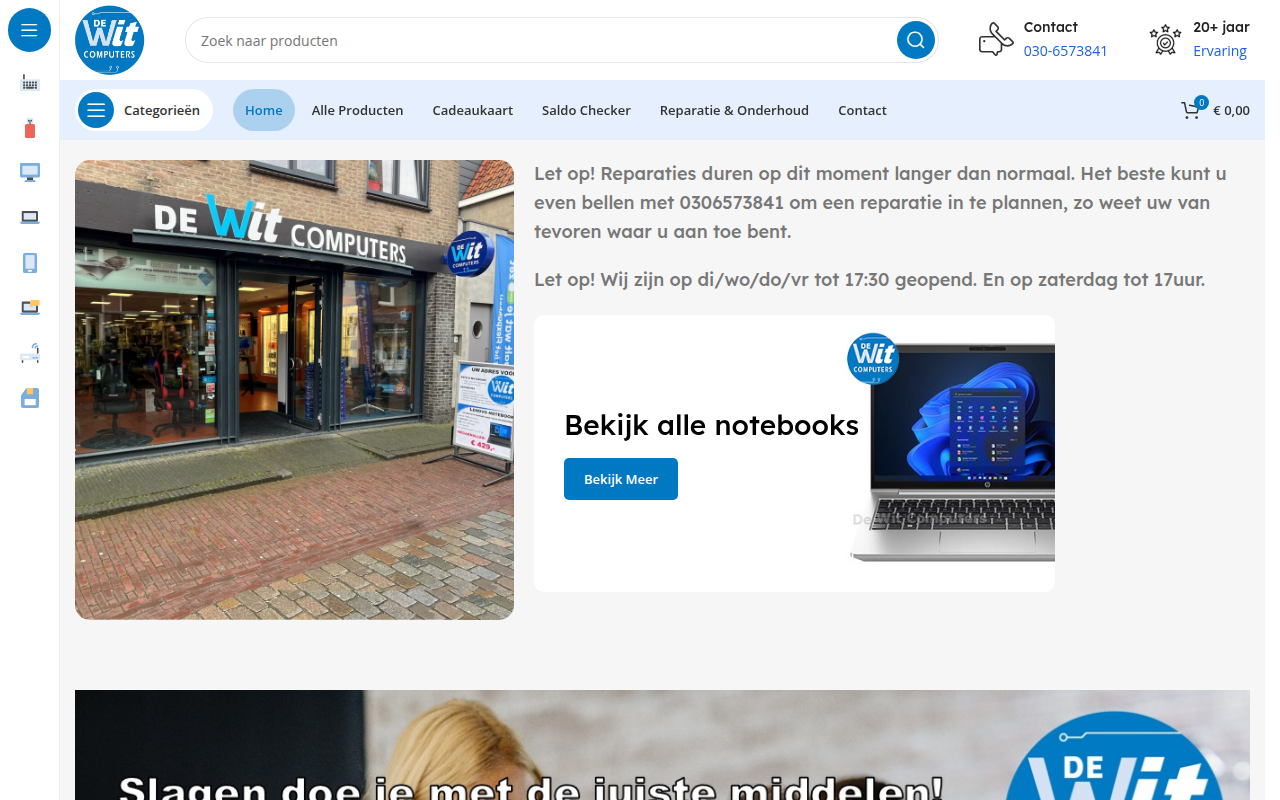
Task: Click the 'Bekijk alle notebooks' heading
Action: 711,425
